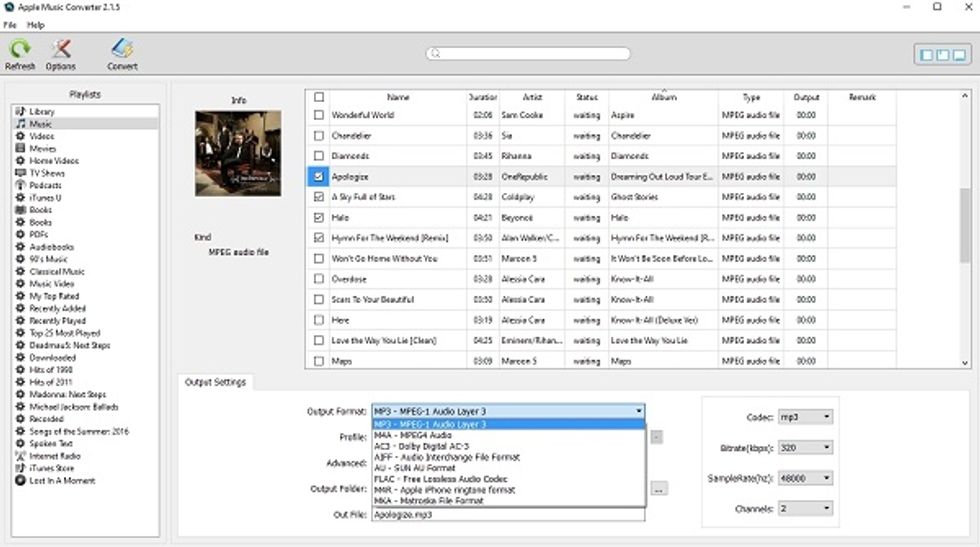Choose AU - SUN AU Format entry

click(508, 468)
